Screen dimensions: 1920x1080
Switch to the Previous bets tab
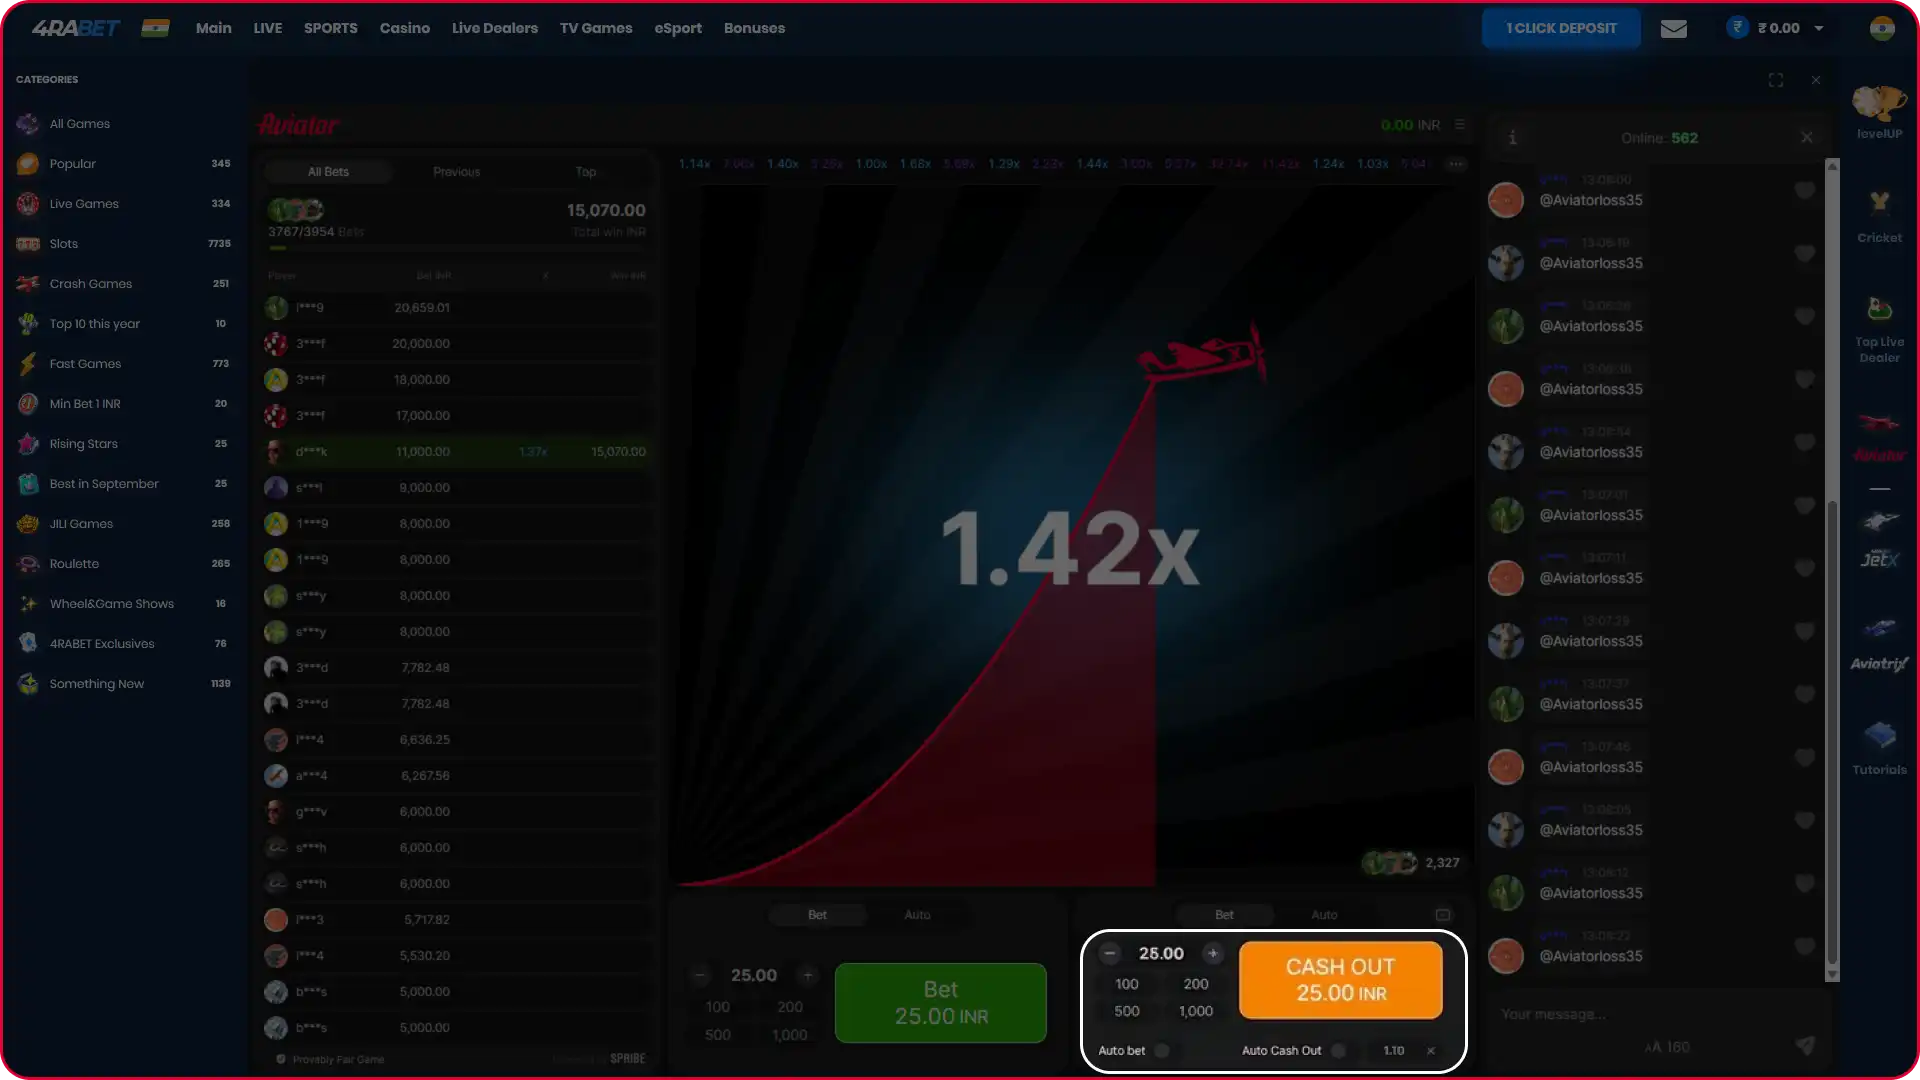tap(457, 172)
